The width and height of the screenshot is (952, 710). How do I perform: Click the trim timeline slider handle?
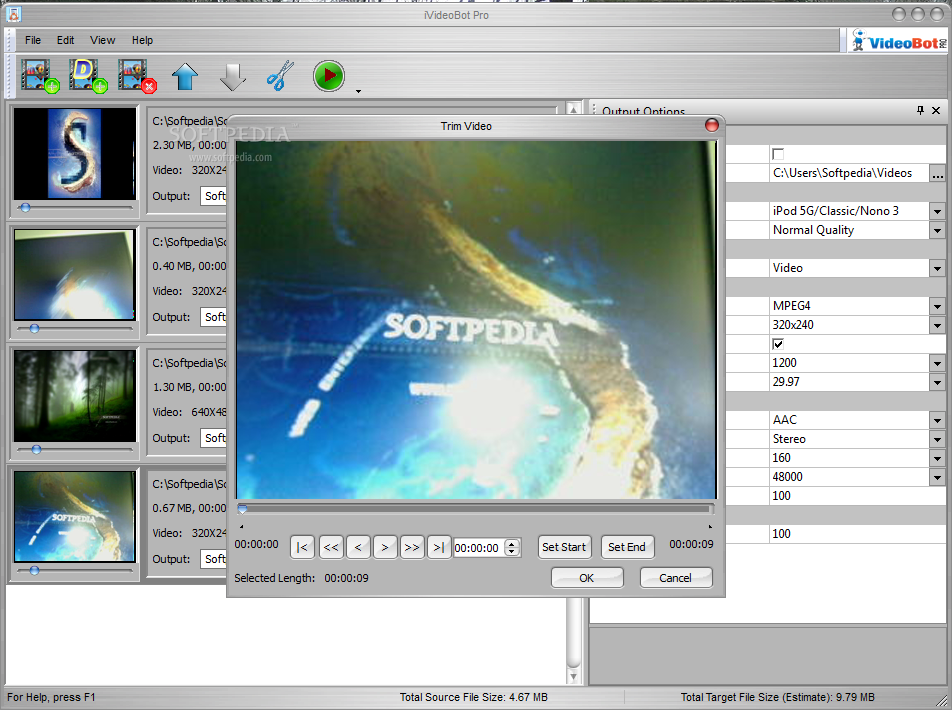[242, 509]
